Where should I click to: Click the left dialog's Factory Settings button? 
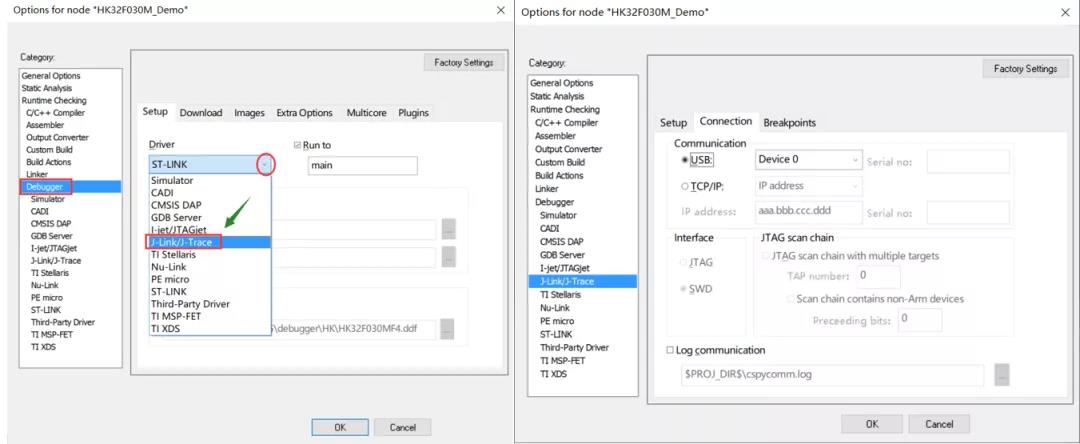coord(464,63)
